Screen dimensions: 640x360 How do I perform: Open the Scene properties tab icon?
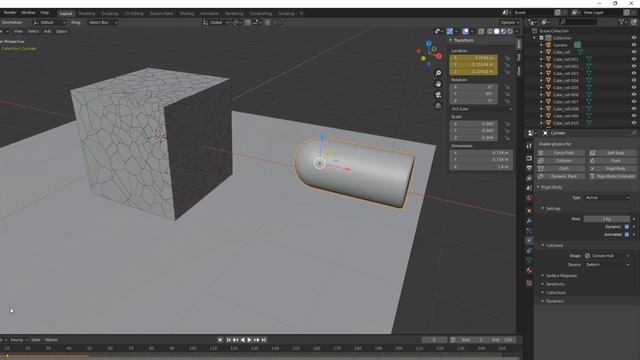529,188
